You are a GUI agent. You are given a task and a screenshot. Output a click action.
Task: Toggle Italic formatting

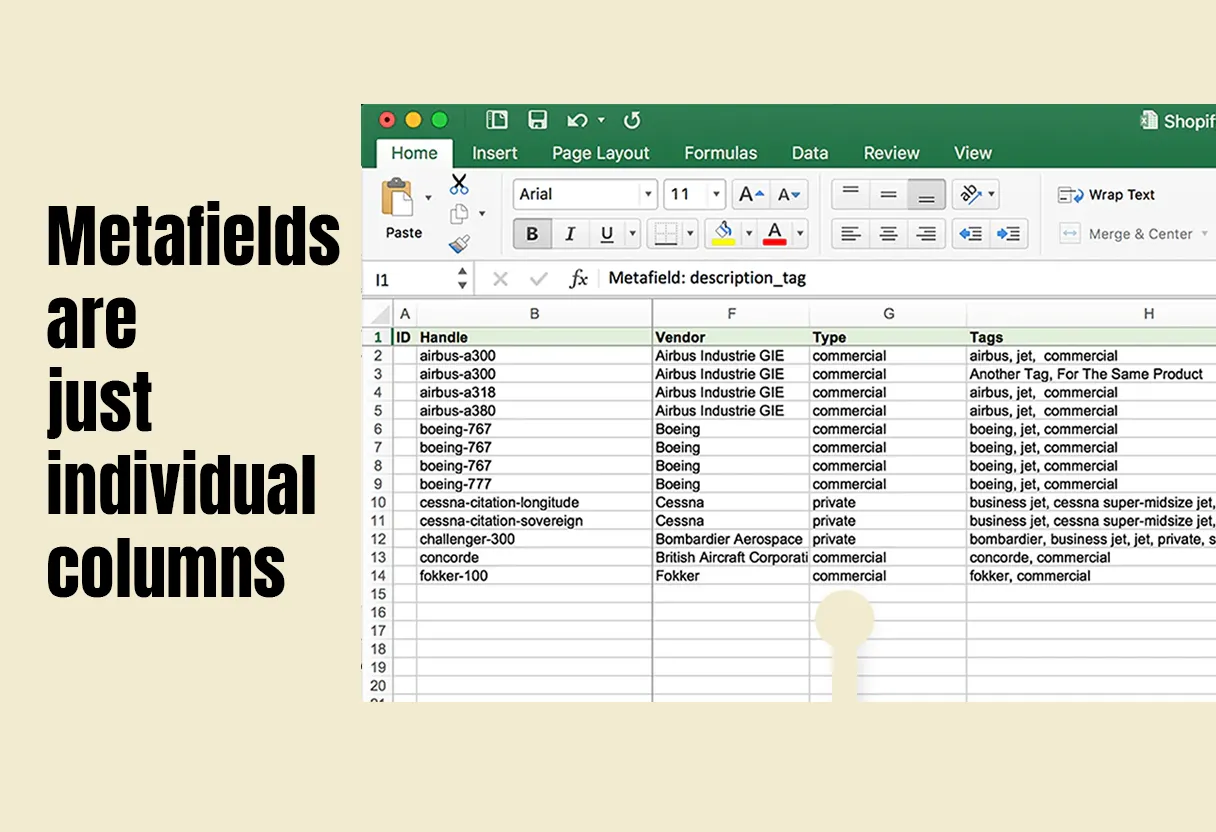[570, 234]
